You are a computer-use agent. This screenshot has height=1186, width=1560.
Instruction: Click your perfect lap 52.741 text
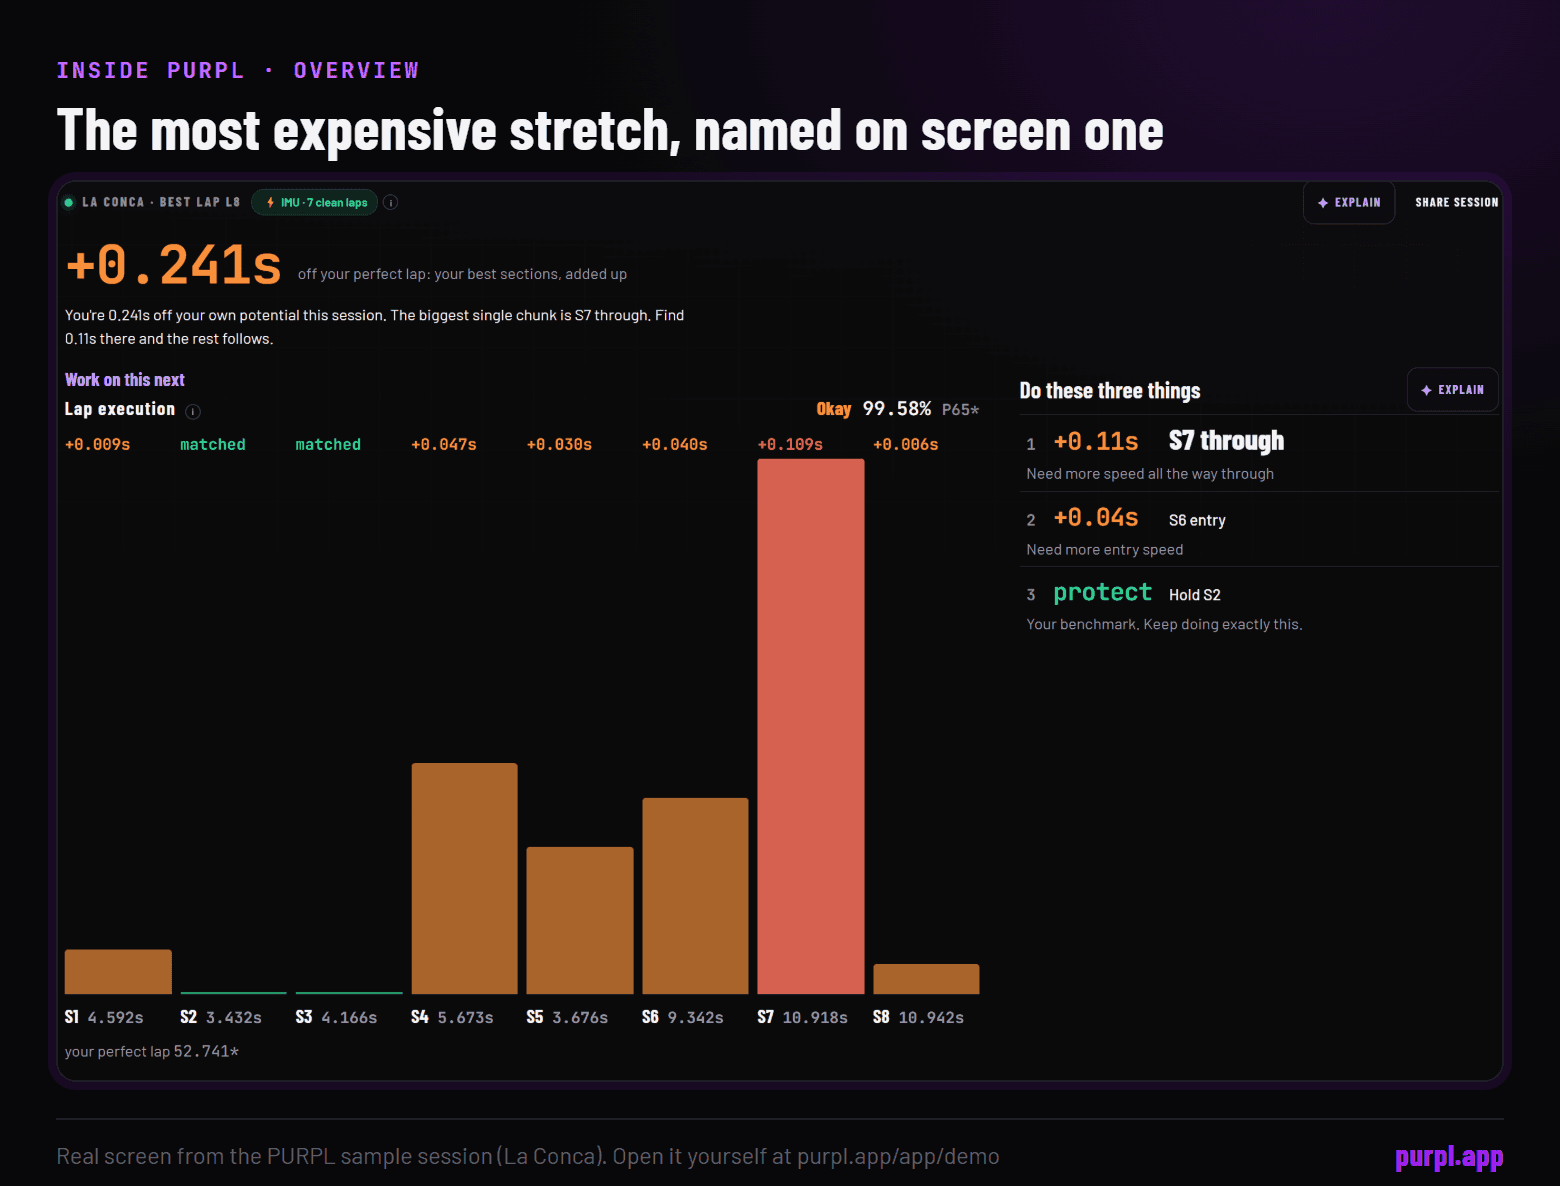point(152,1052)
